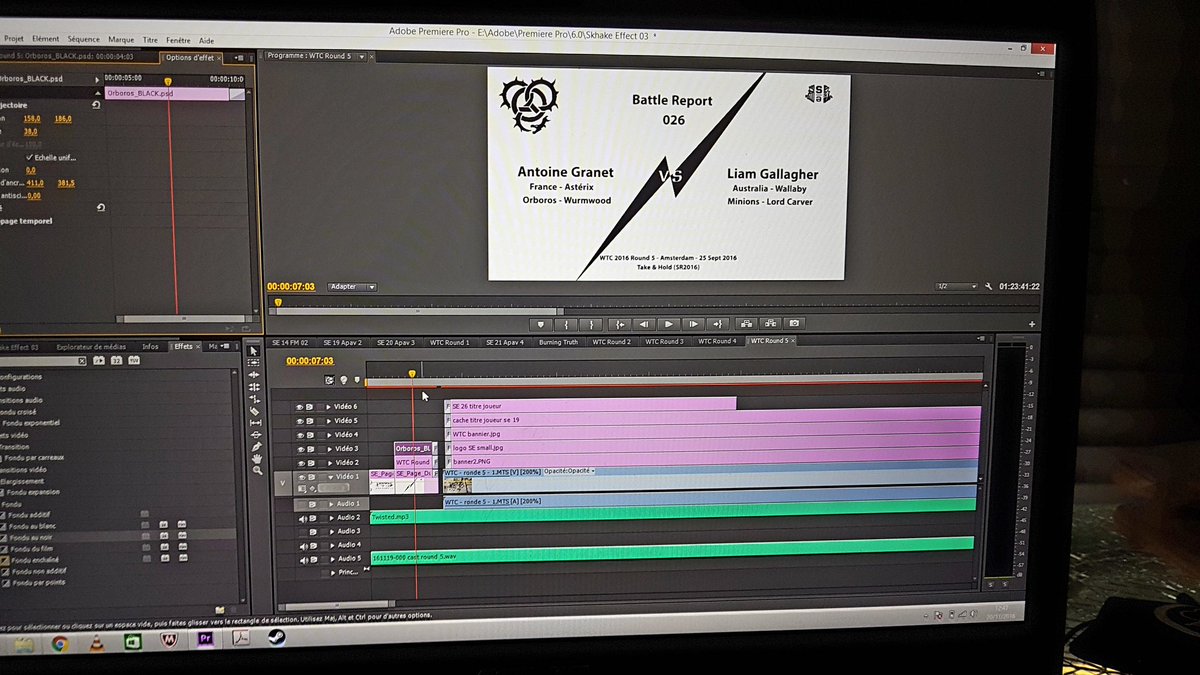The image size is (1200, 675).
Task: Click the Program monitor playhead marker
Action: [x=278, y=302]
